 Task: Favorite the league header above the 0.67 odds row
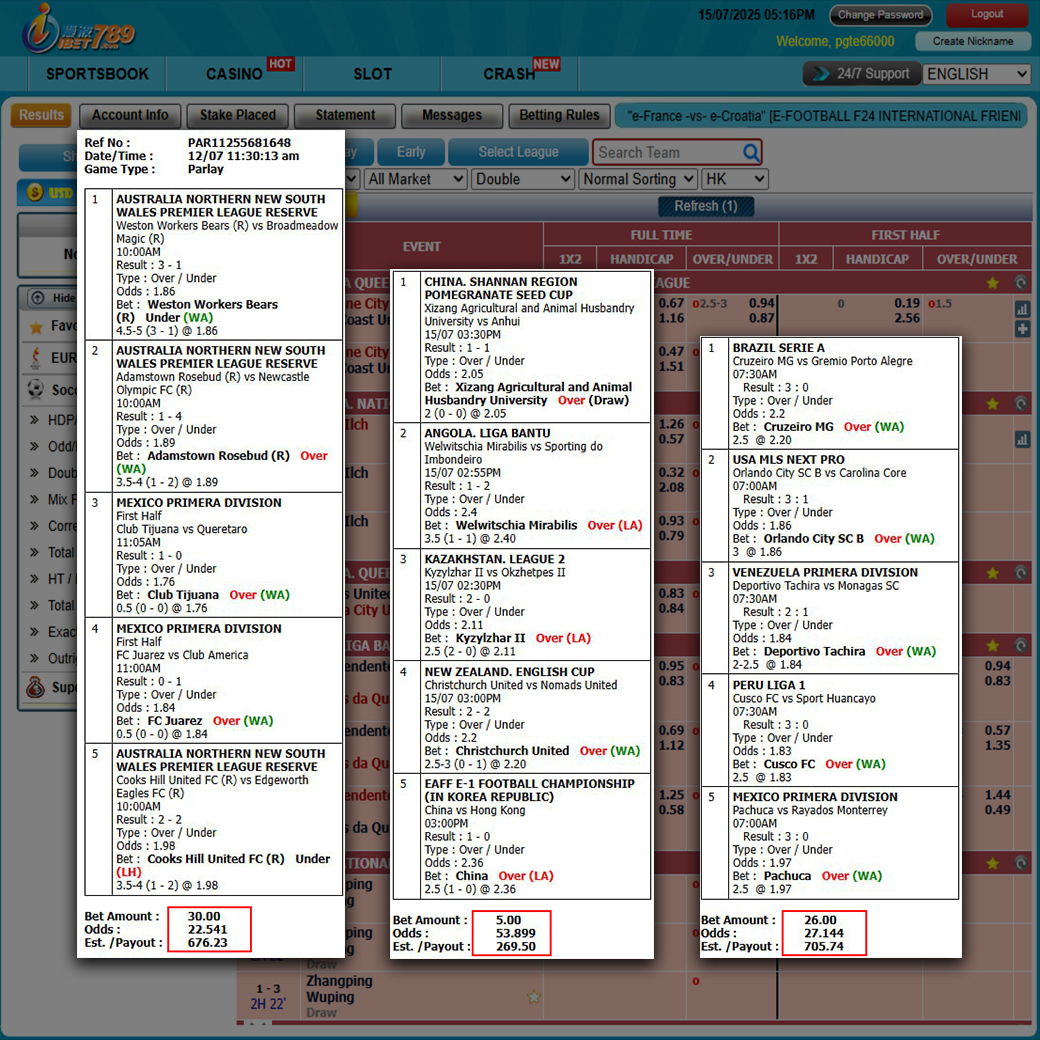(992, 283)
